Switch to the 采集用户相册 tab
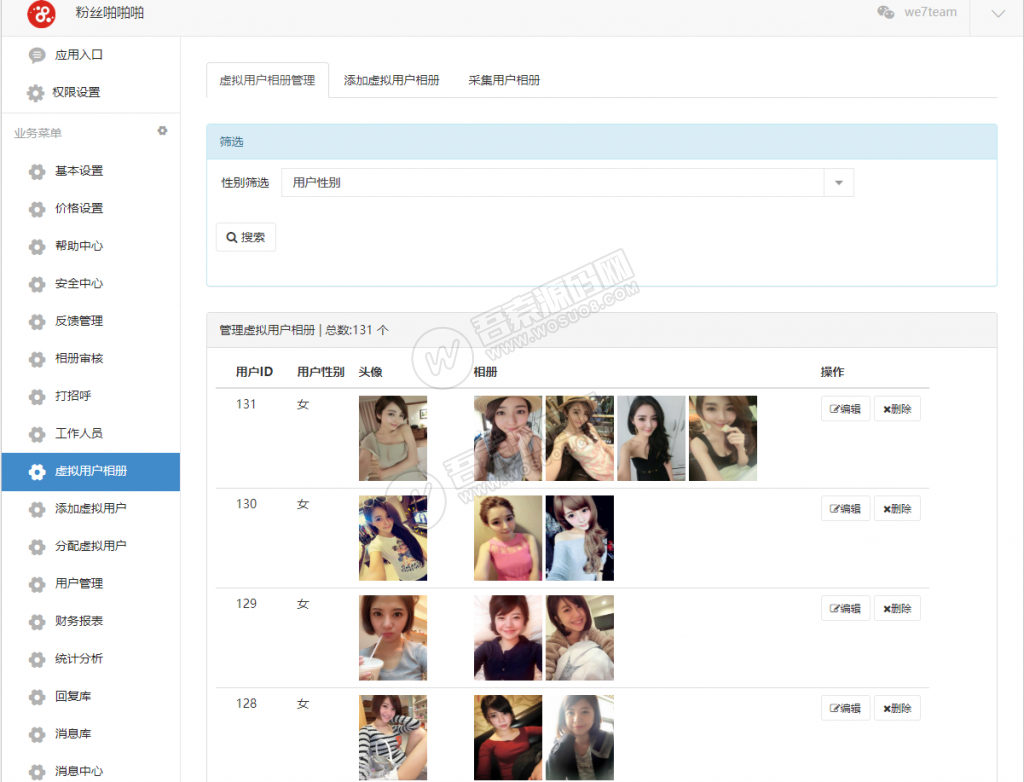 pyautogui.click(x=504, y=80)
